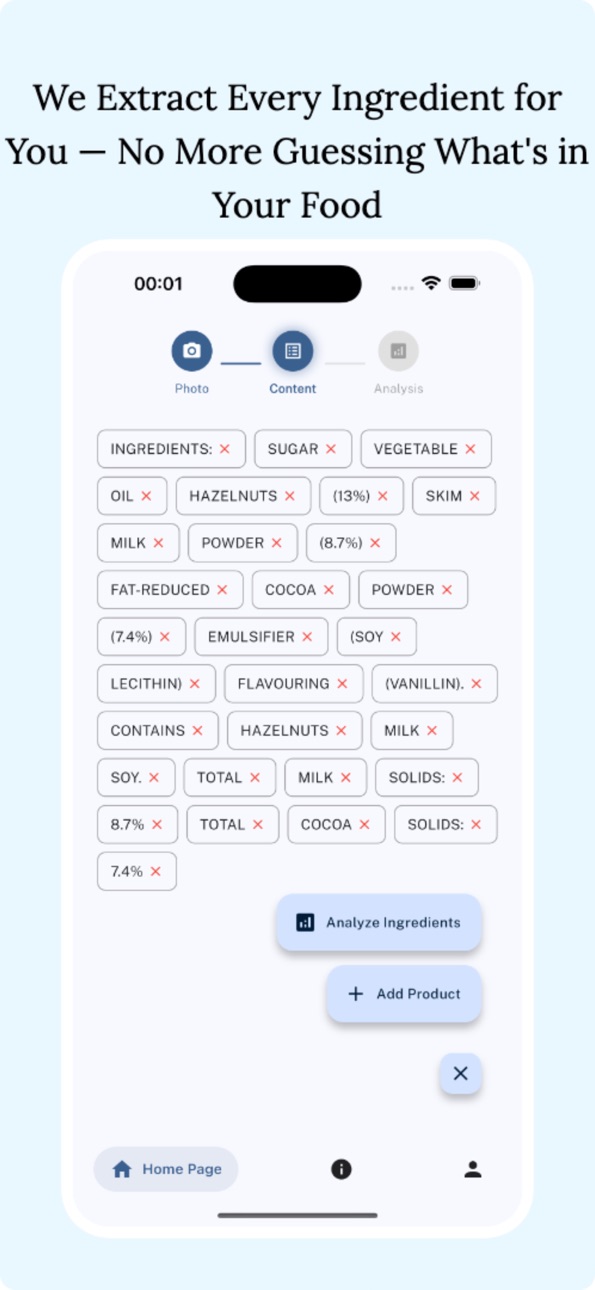Delete the VEGETABLE tag via red X

coord(470,449)
